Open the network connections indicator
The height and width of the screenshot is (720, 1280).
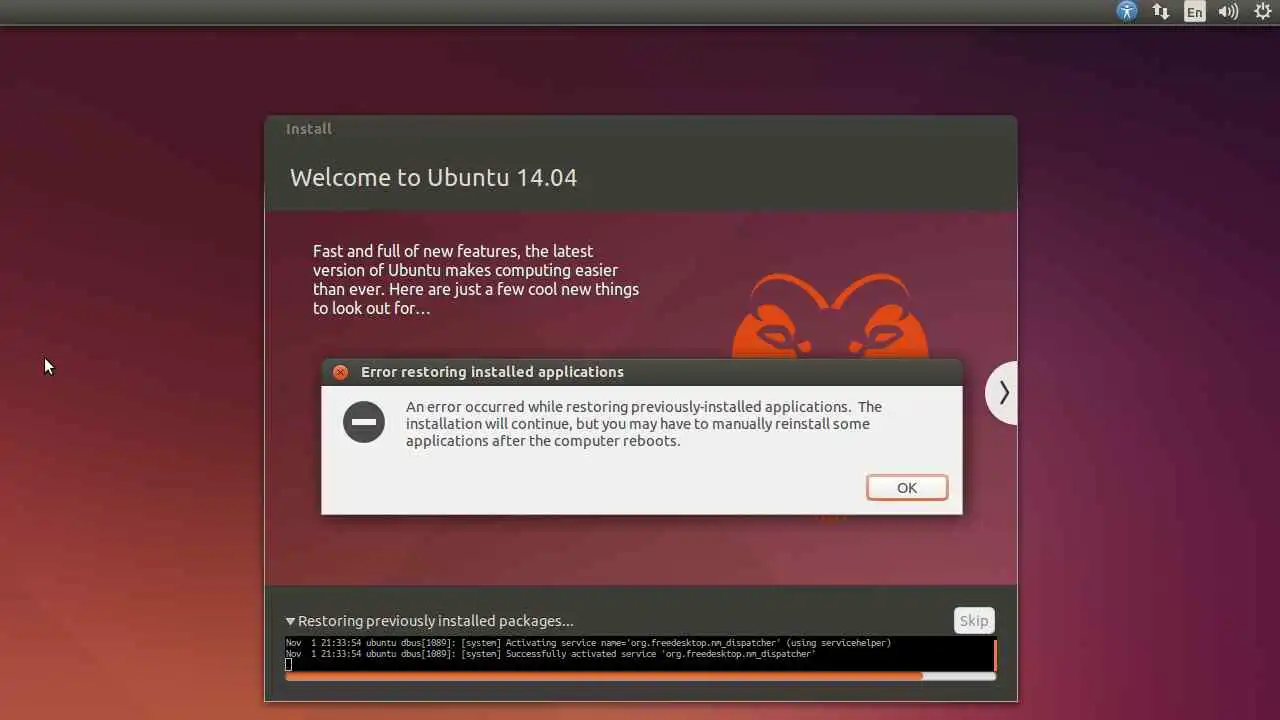[1161, 12]
